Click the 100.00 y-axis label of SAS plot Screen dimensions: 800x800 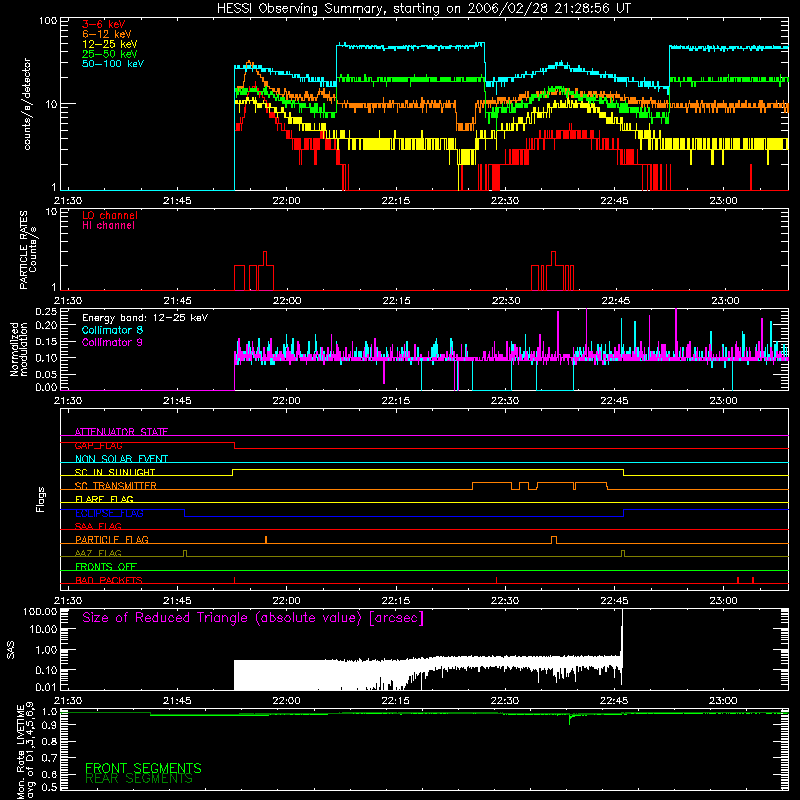(x=40, y=612)
